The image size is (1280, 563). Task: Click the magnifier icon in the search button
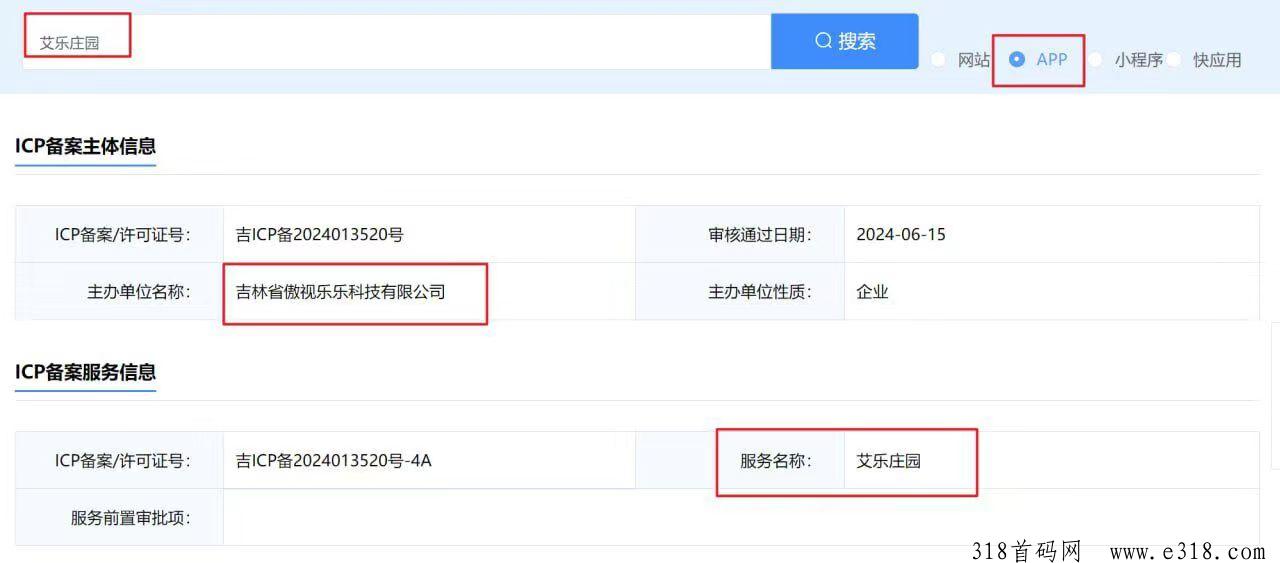click(824, 41)
